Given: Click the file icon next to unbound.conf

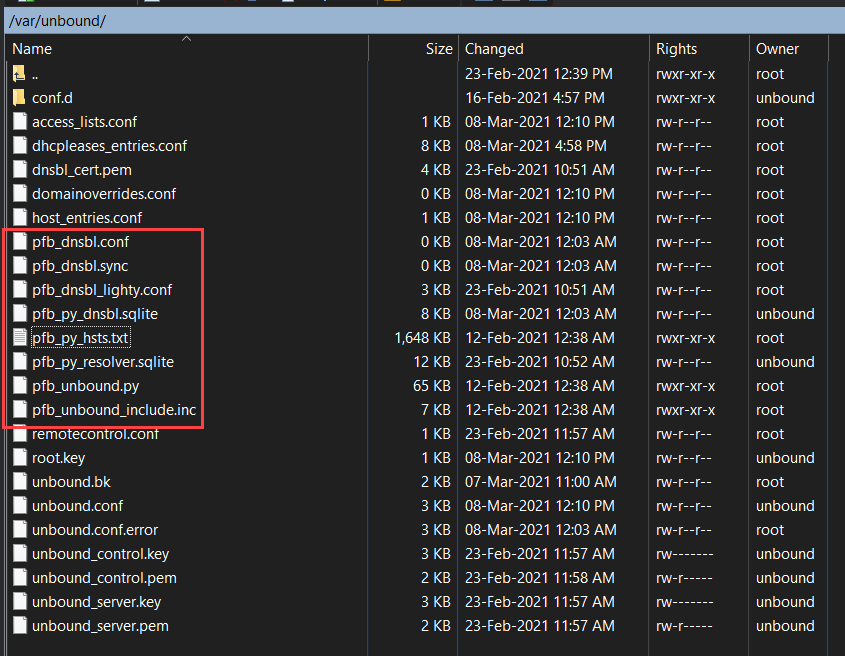Looking at the screenshot, I should coord(20,506).
